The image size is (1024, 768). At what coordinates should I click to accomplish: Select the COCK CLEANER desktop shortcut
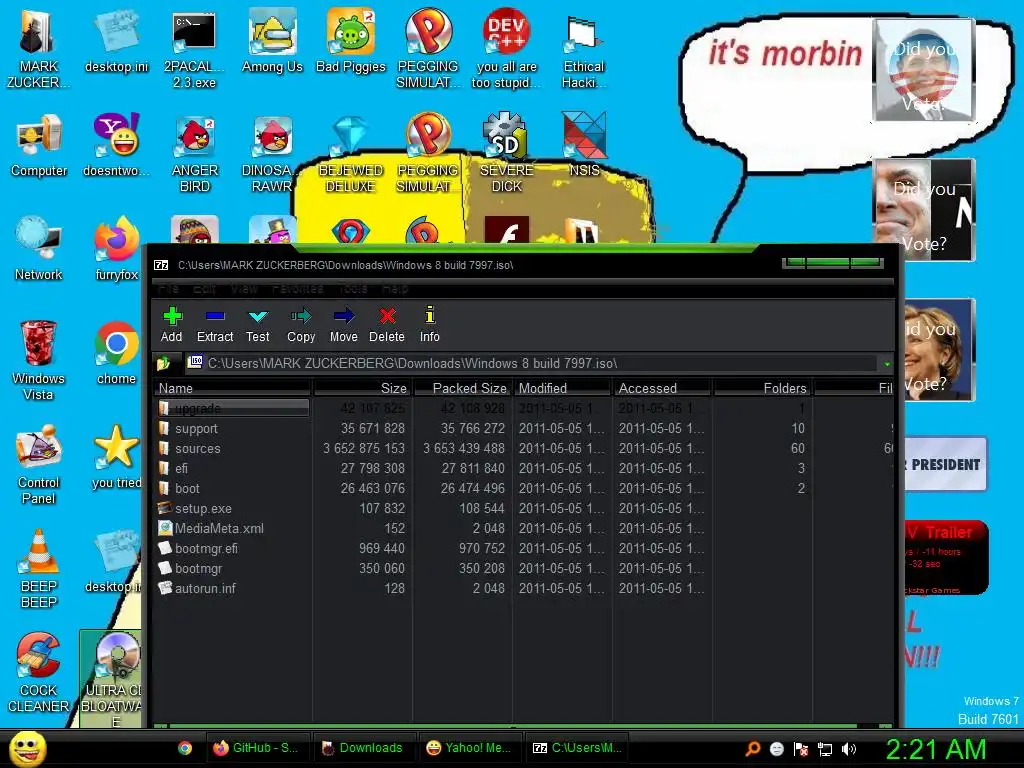39,673
